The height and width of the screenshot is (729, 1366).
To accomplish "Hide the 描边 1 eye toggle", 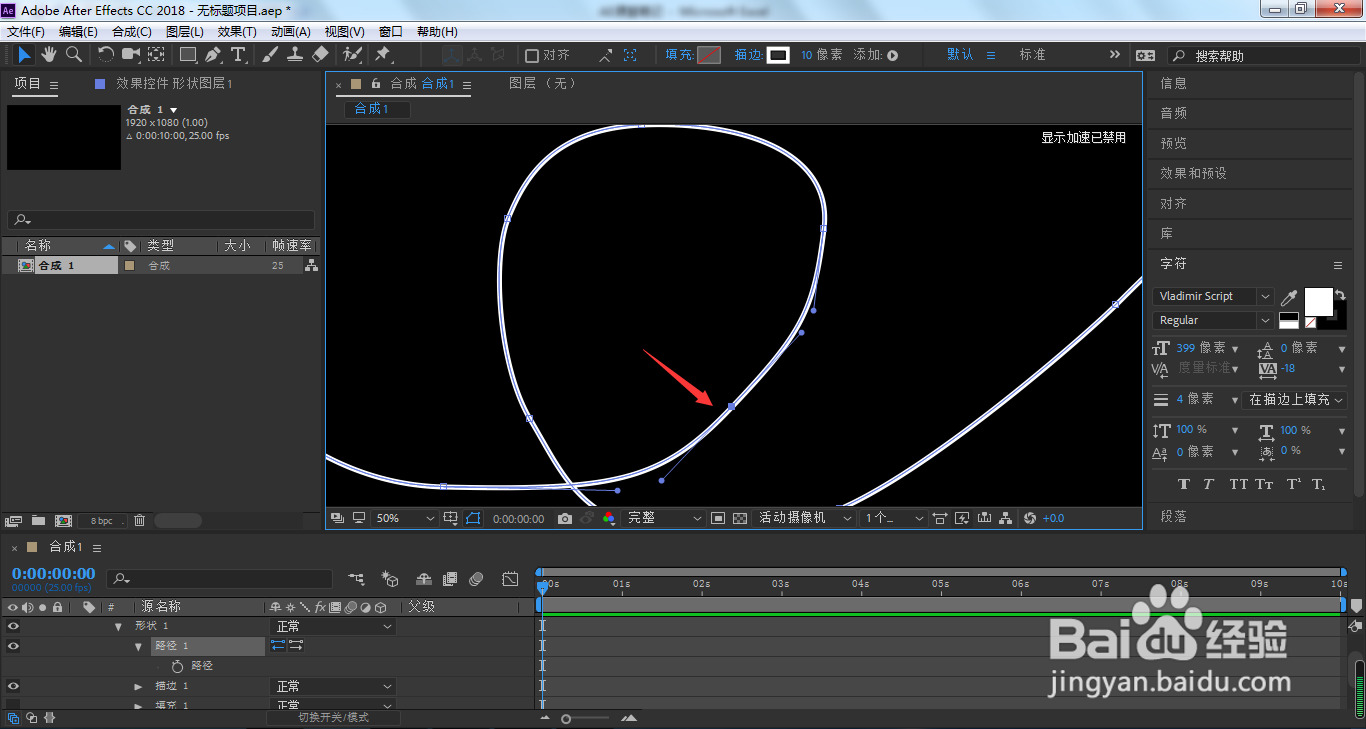I will click(x=13, y=686).
